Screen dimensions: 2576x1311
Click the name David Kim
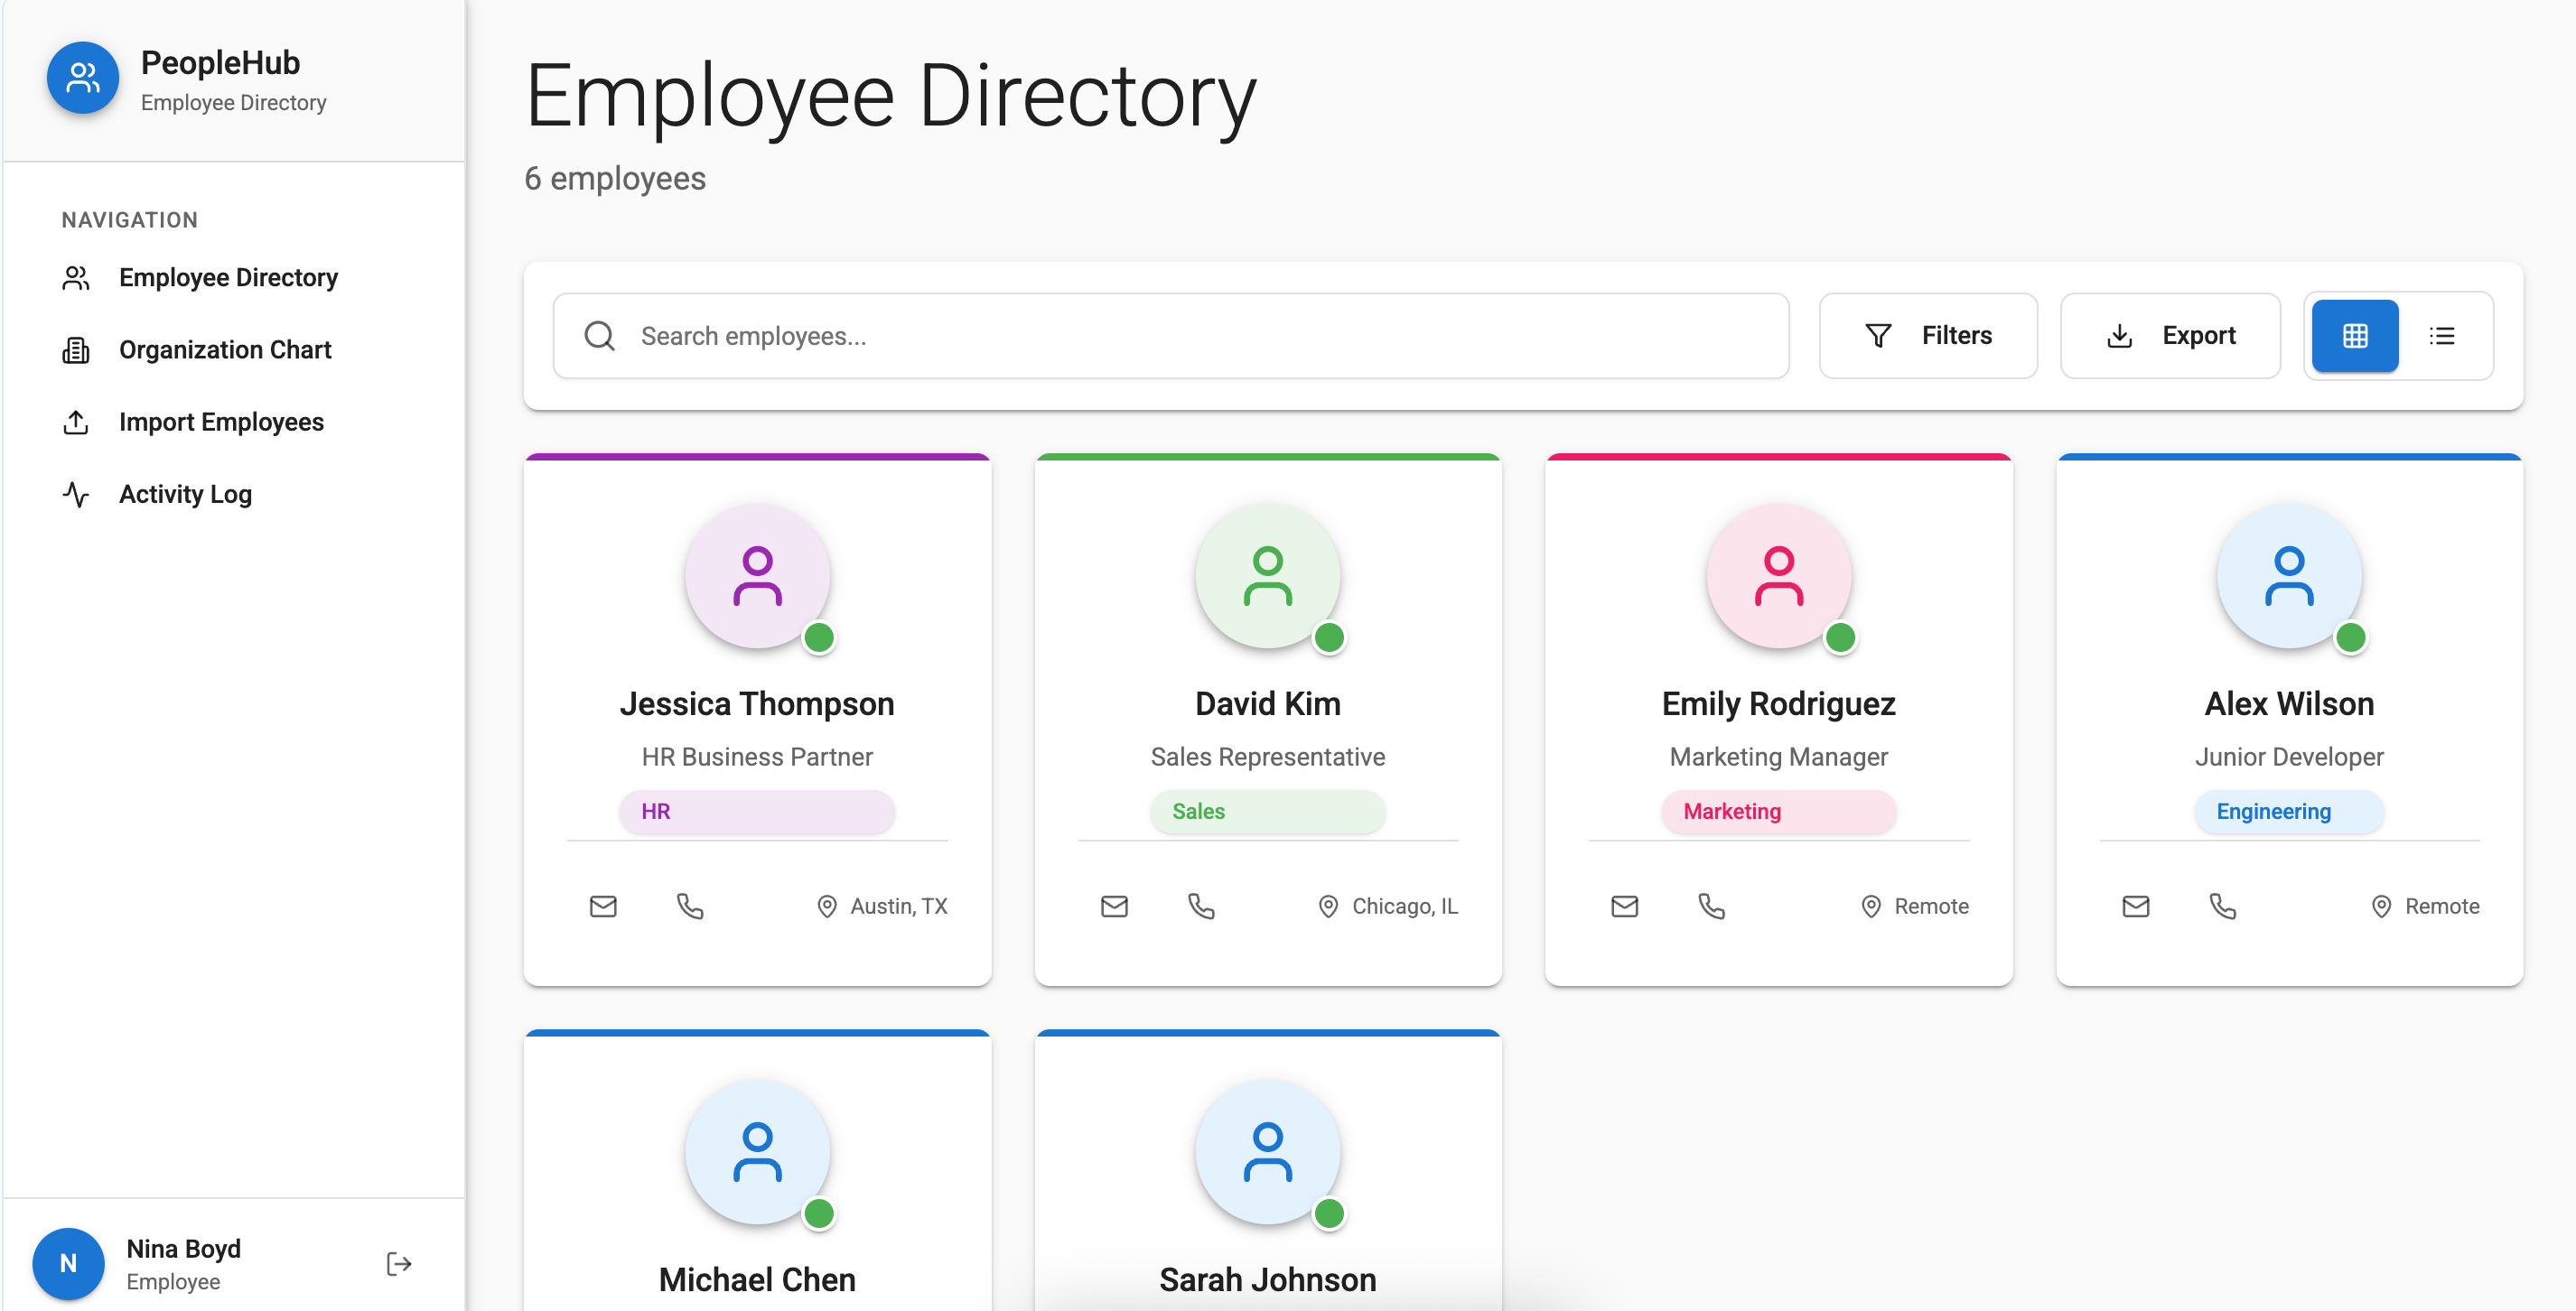click(x=1268, y=703)
